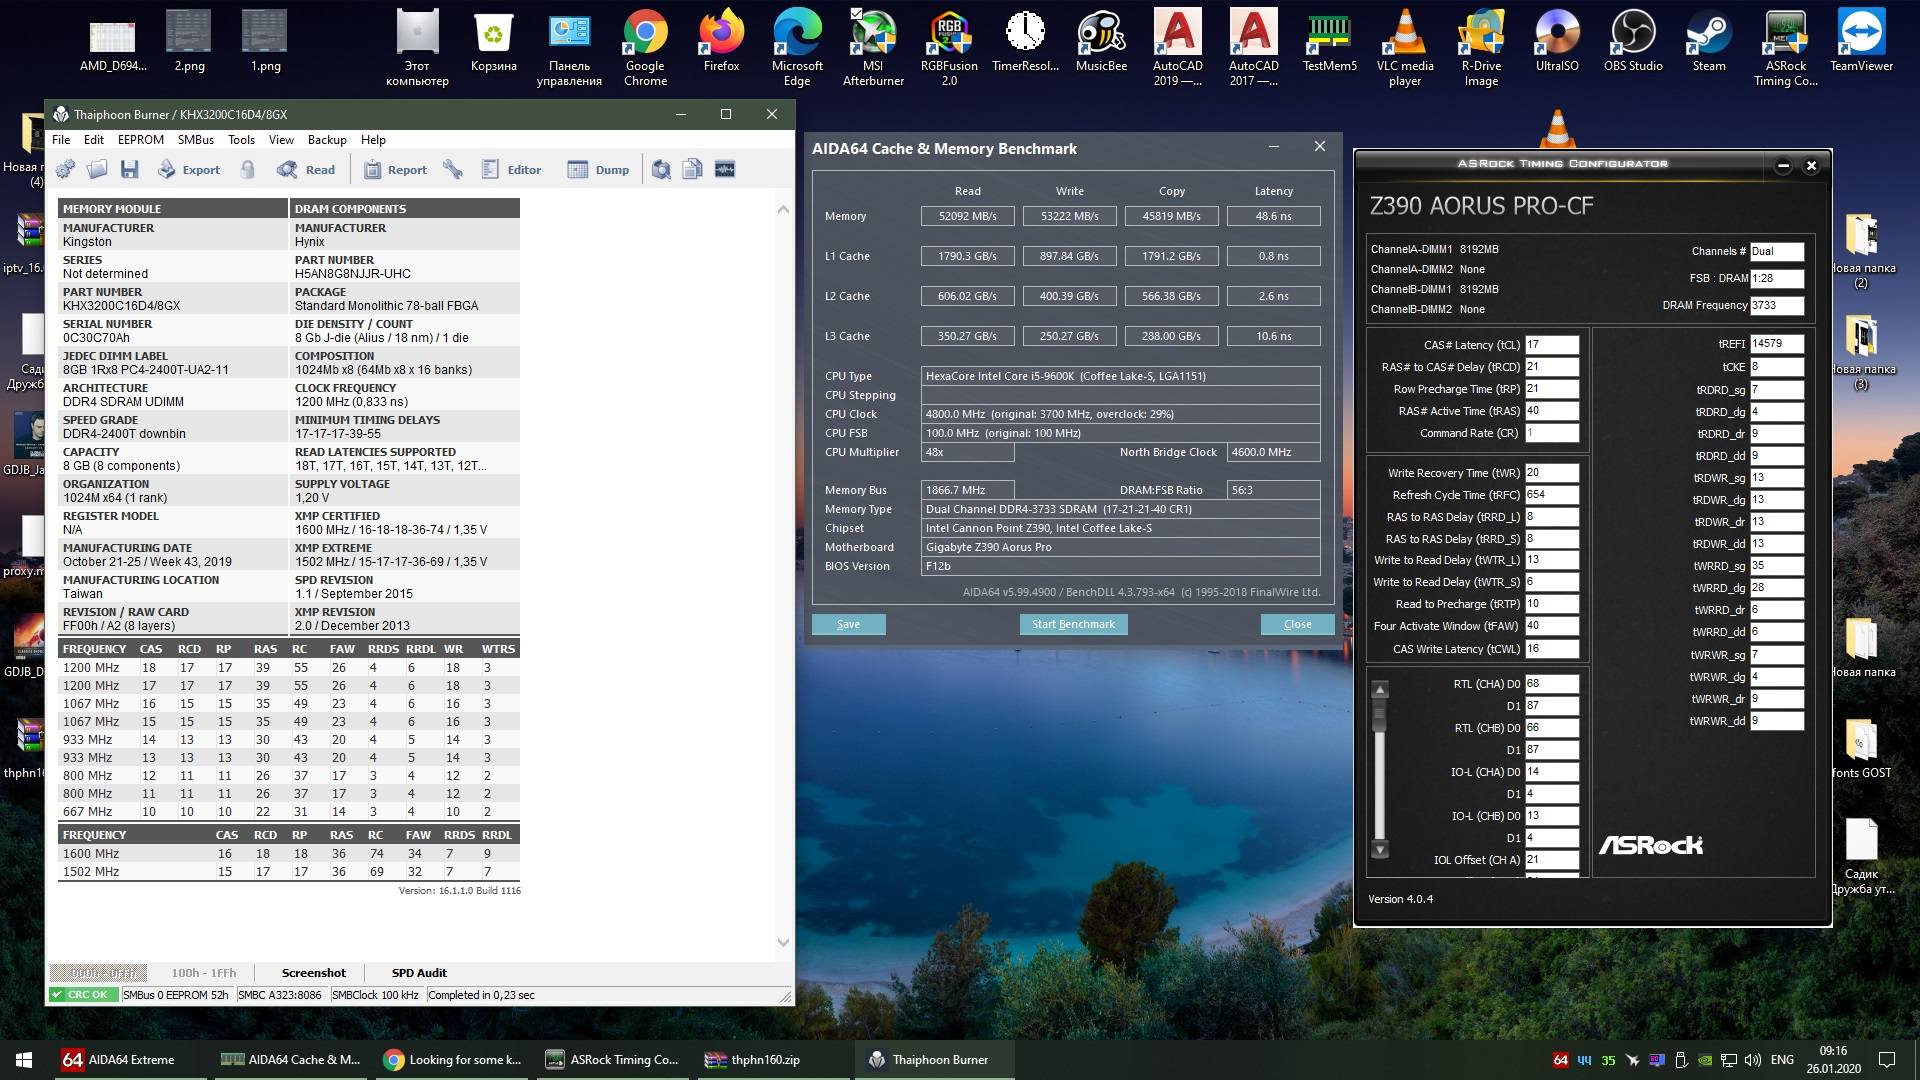
Task: Open the Backup menu
Action: coord(327,140)
